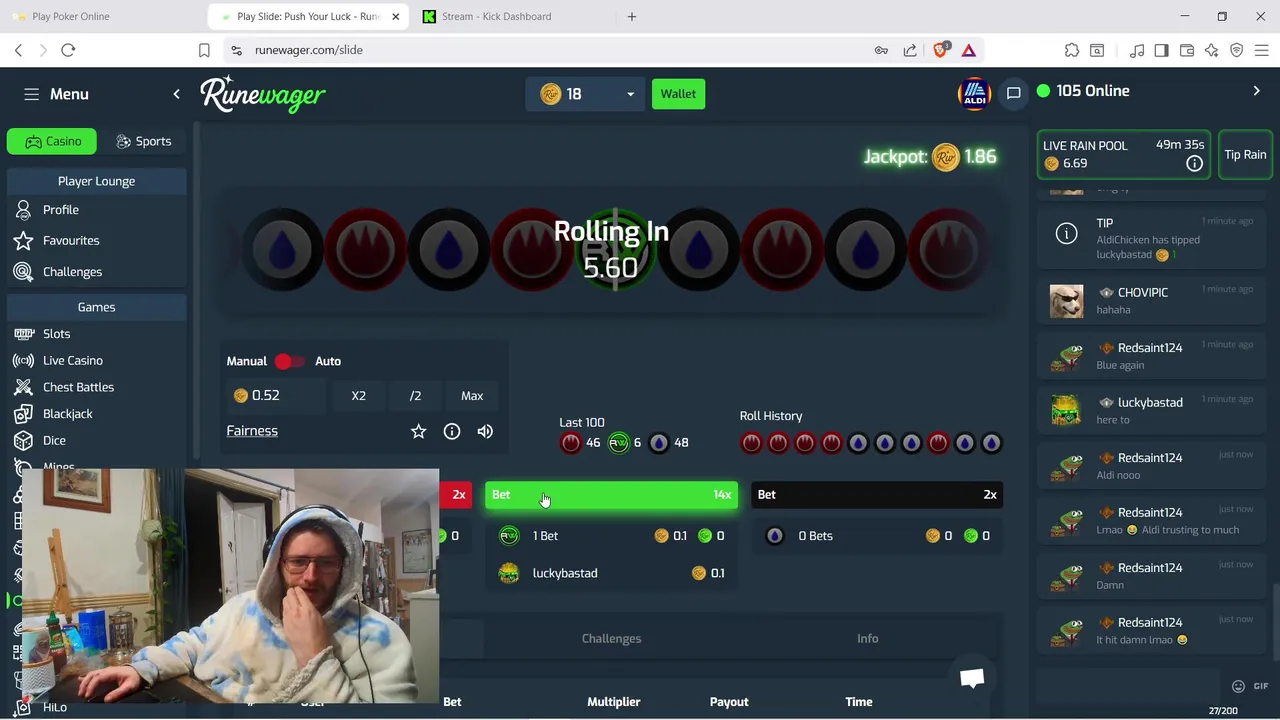This screenshot has height=720, width=1280.
Task: Select the Chest Battles crossed swords icon
Action: pyautogui.click(x=23, y=387)
